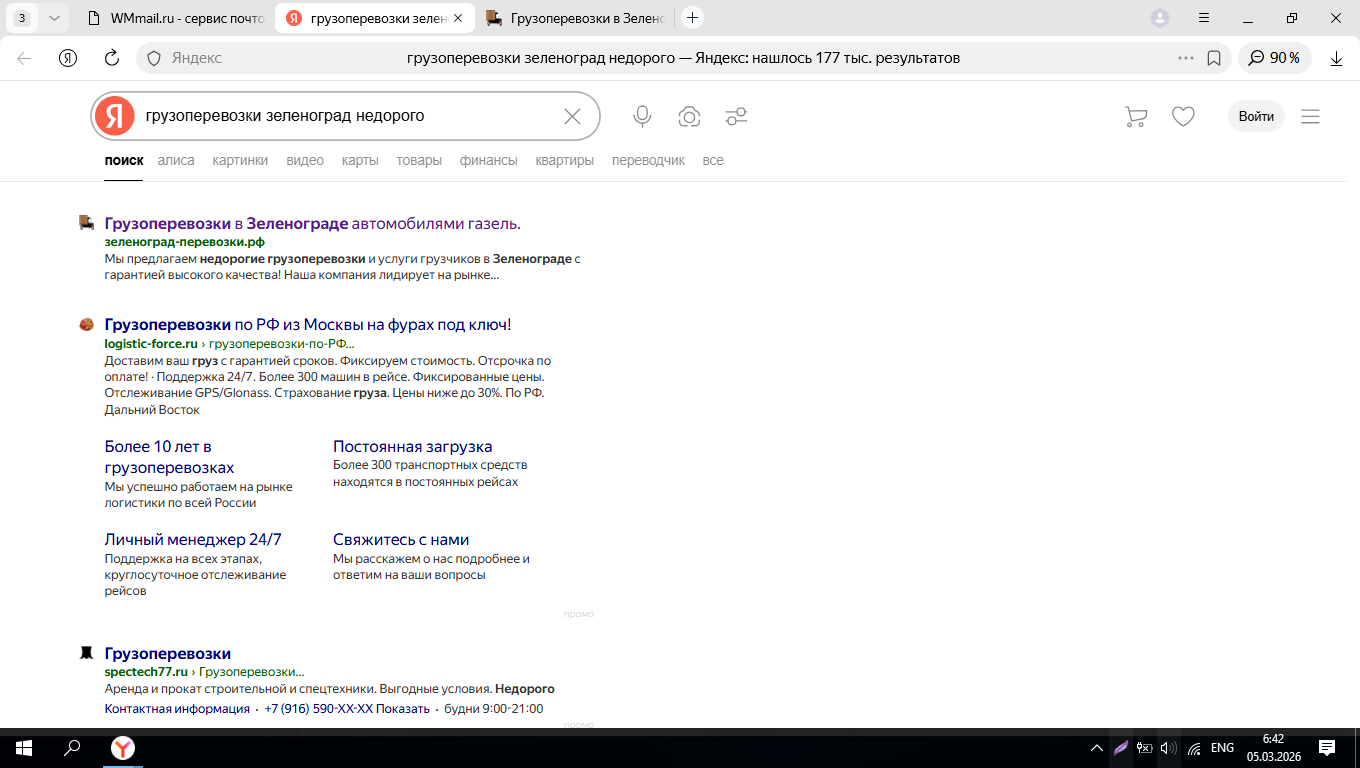Switch to the алиса tab
1360x768 pixels.
pyautogui.click(x=176, y=160)
